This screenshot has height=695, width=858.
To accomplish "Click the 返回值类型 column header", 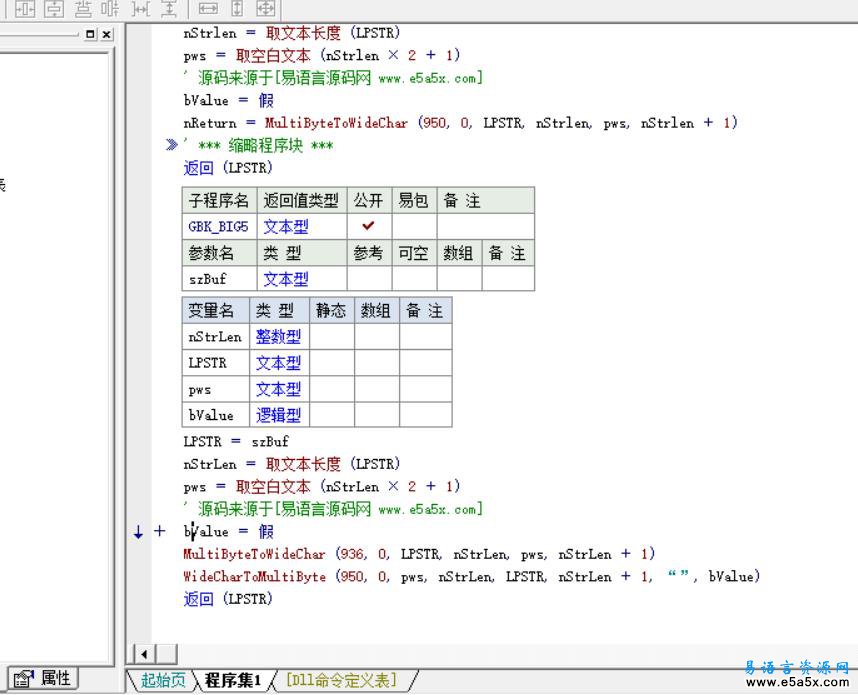I will (302, 200).
